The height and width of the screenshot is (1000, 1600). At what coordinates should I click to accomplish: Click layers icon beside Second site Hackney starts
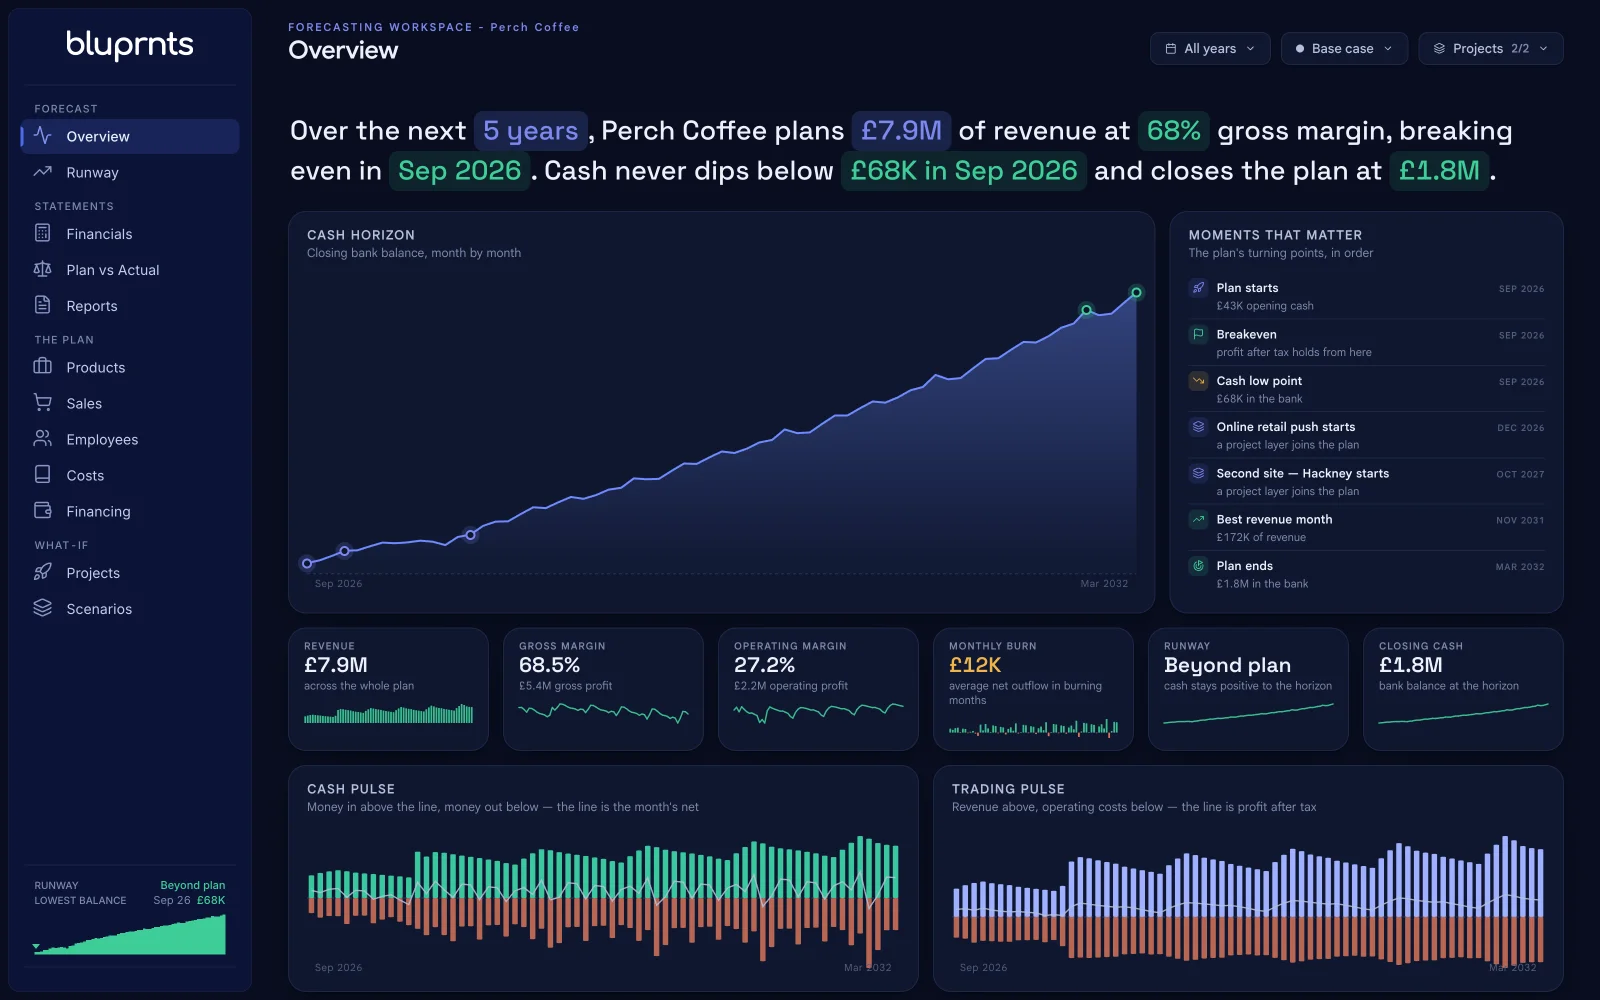pyautogui.click(x=1198, y=473)
